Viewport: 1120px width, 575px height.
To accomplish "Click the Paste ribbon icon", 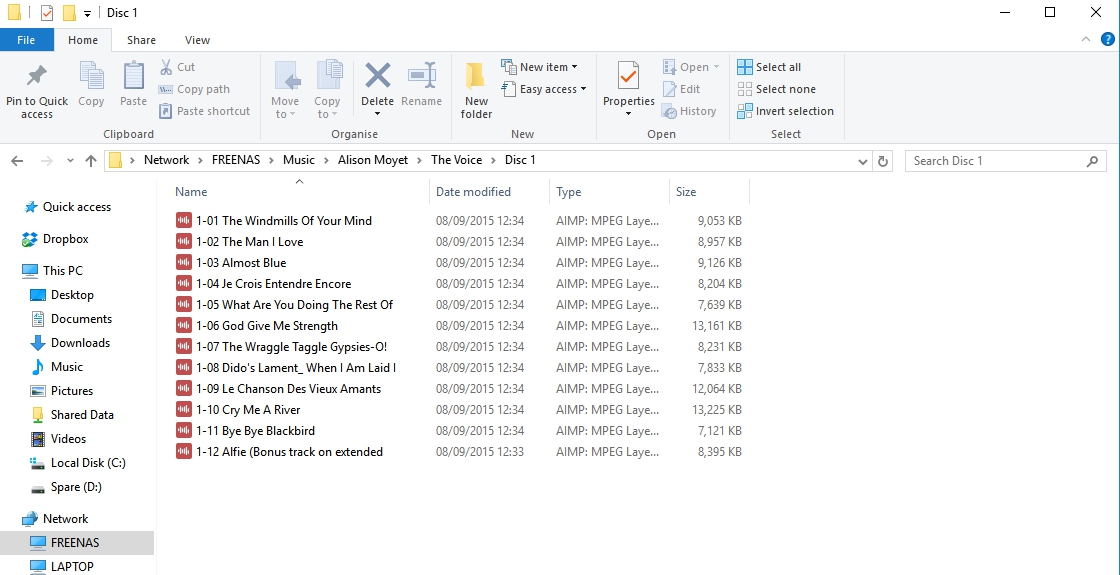I will [x=134, y=76].
